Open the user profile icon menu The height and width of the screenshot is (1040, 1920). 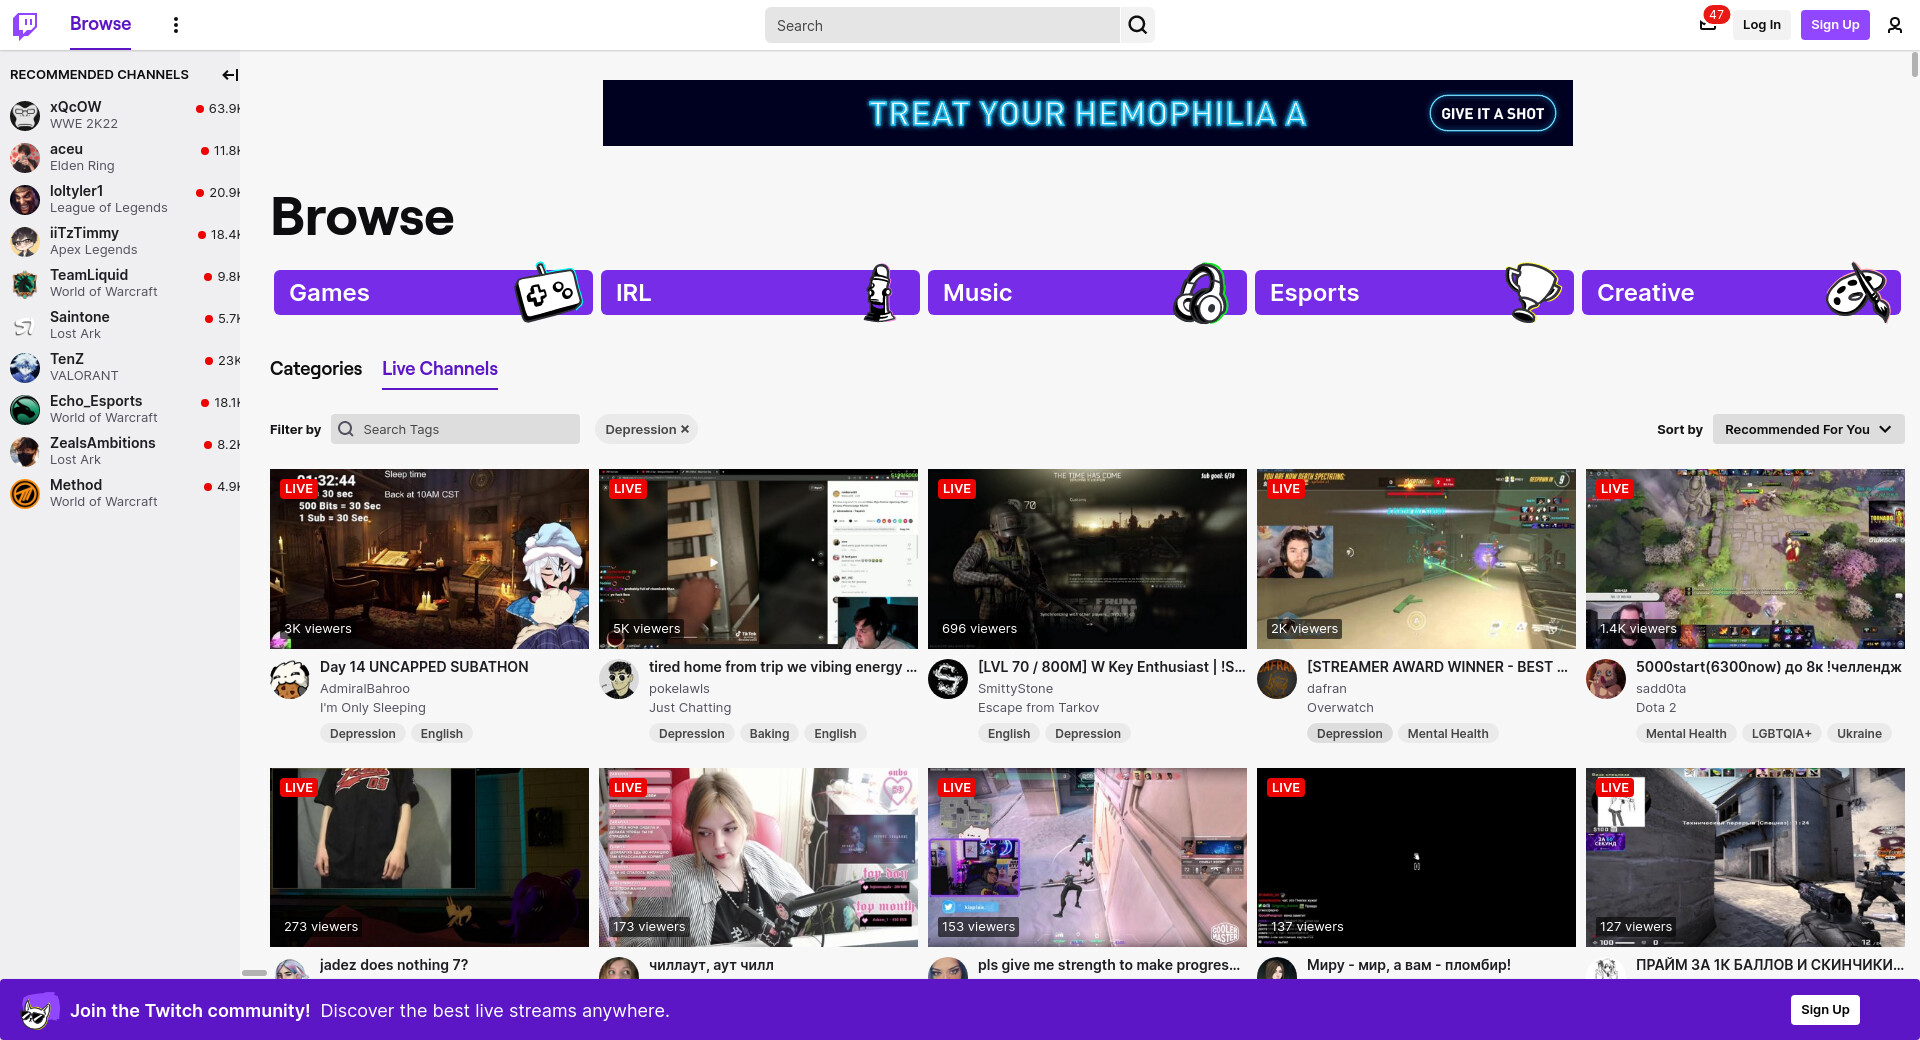[x=1894, y=25]
